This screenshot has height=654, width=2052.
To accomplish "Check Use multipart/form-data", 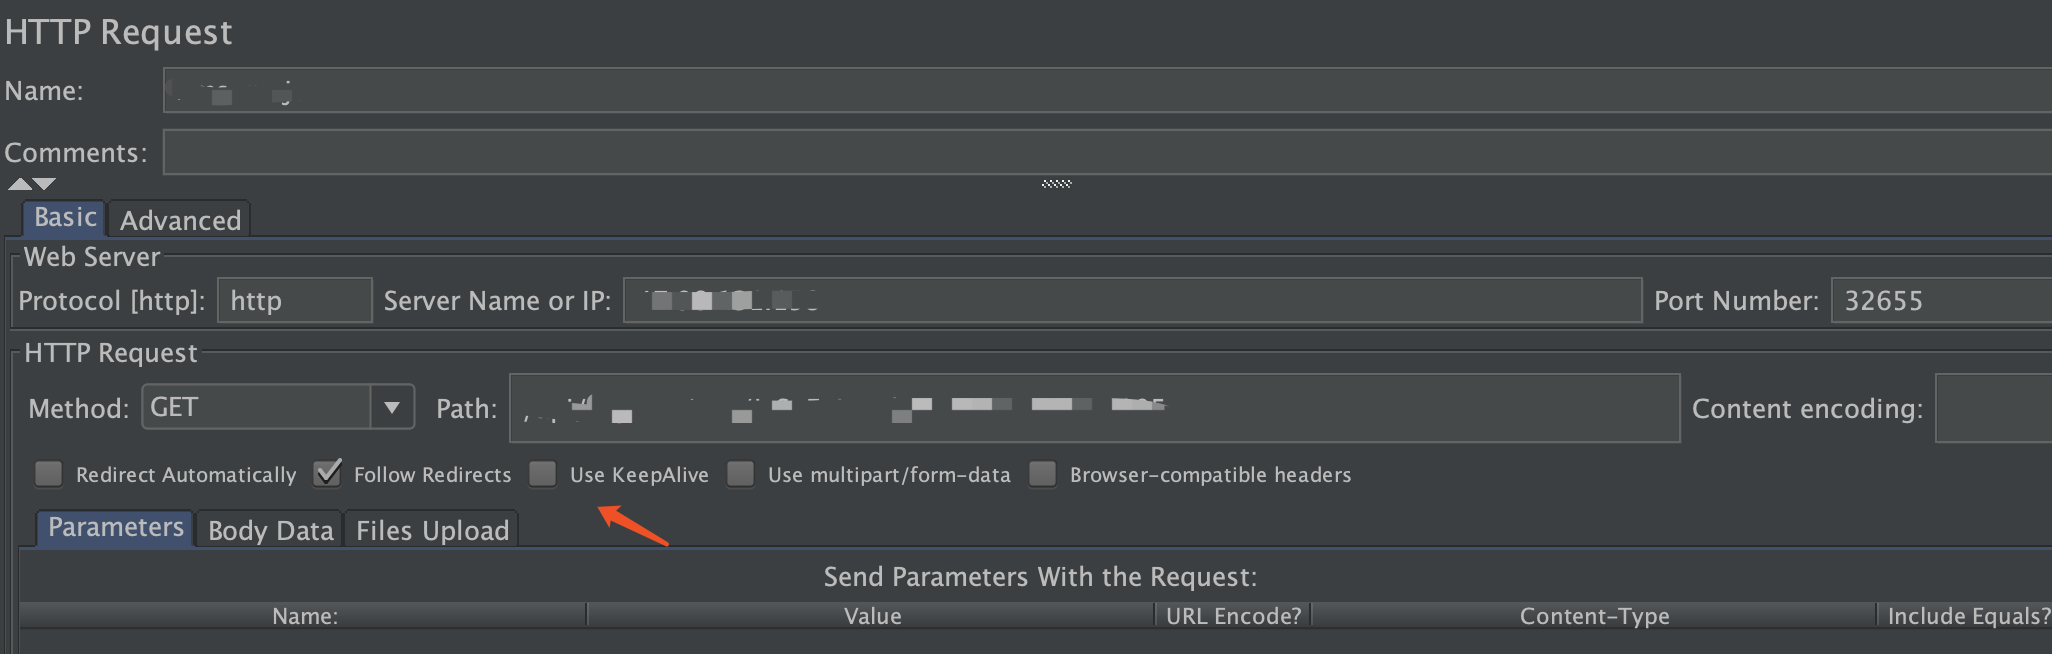I will coord(740,474).
